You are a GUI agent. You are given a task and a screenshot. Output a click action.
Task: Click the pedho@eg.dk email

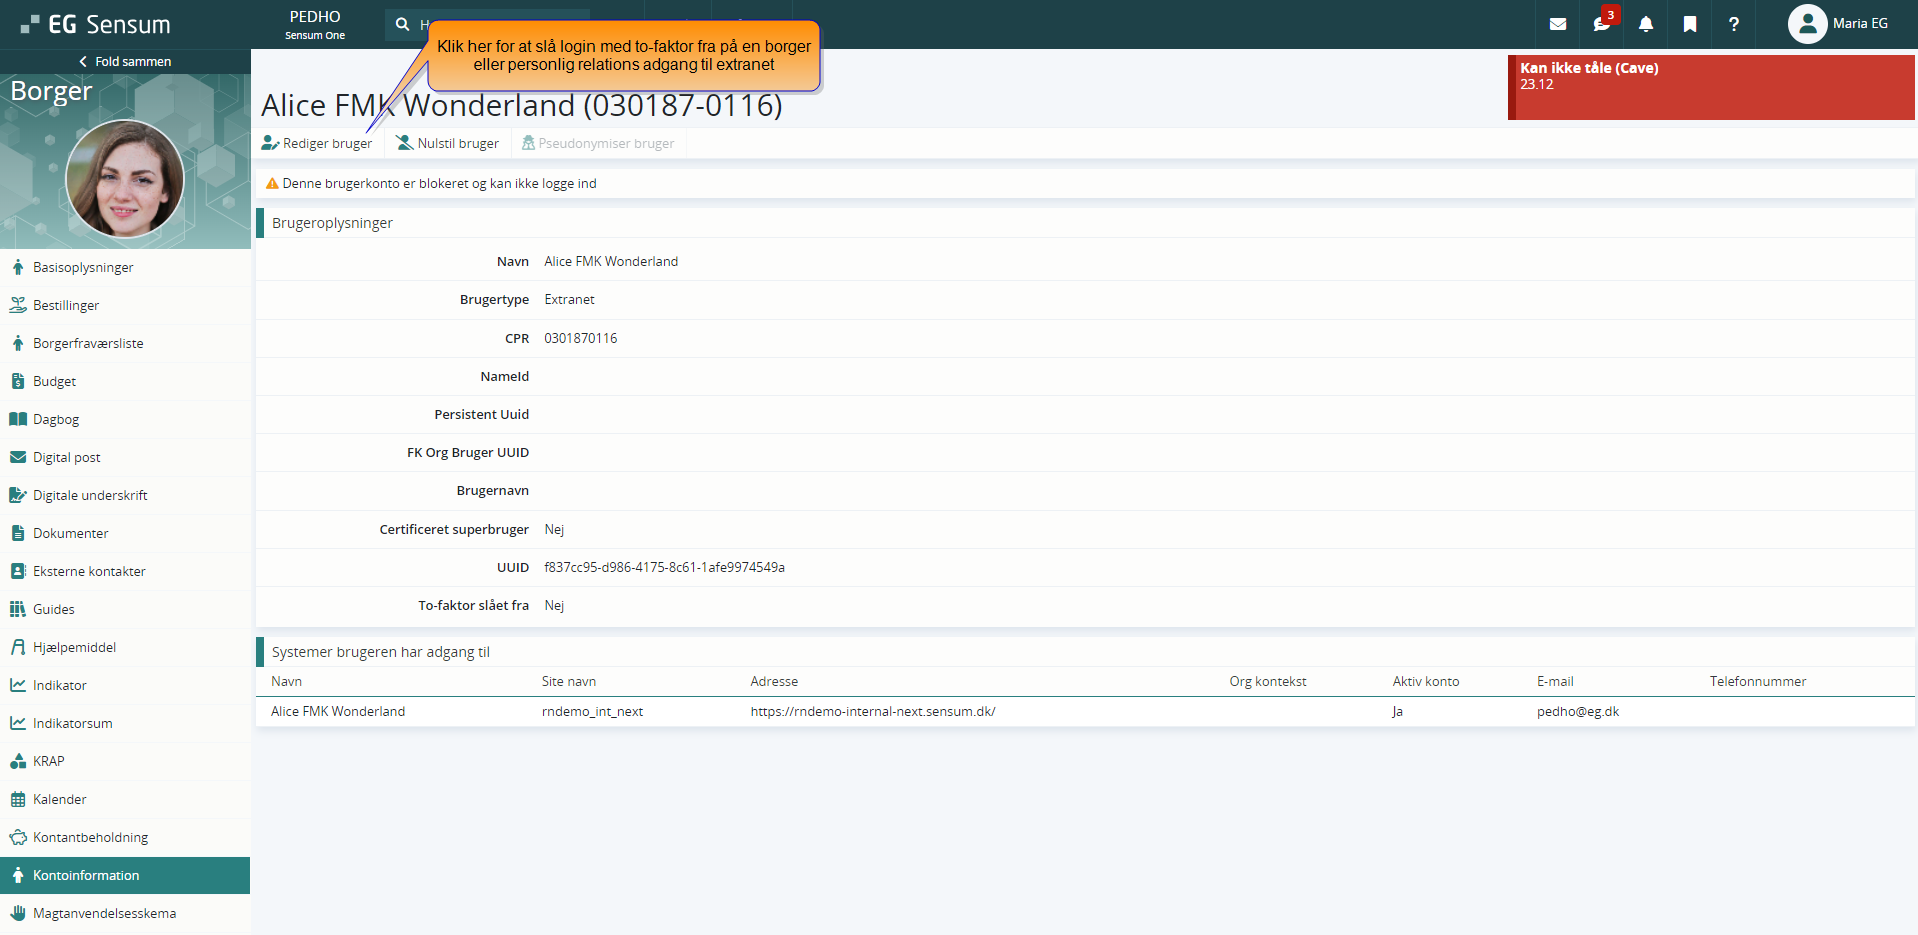(x=1578, y=711)
